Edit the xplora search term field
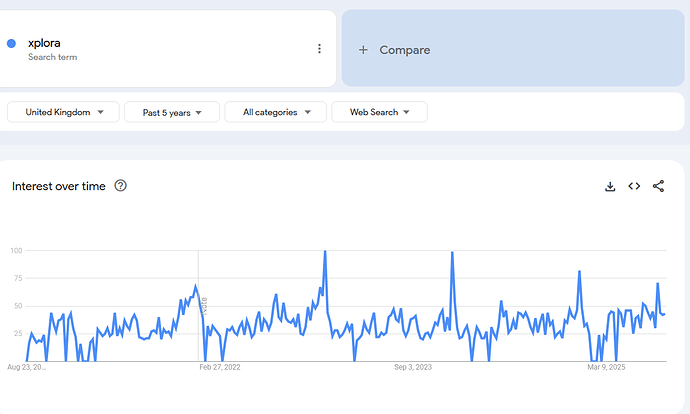The width and height of the screenshot is (690, 414). [x=45, y=43]
